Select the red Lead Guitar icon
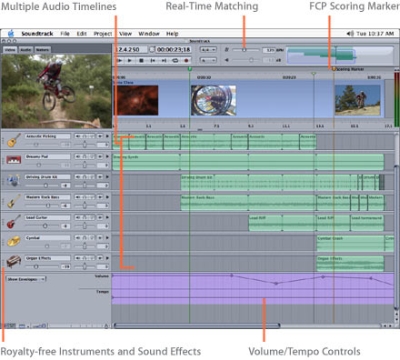The width and height of the screenshot is (400, 360). point(14,221)
